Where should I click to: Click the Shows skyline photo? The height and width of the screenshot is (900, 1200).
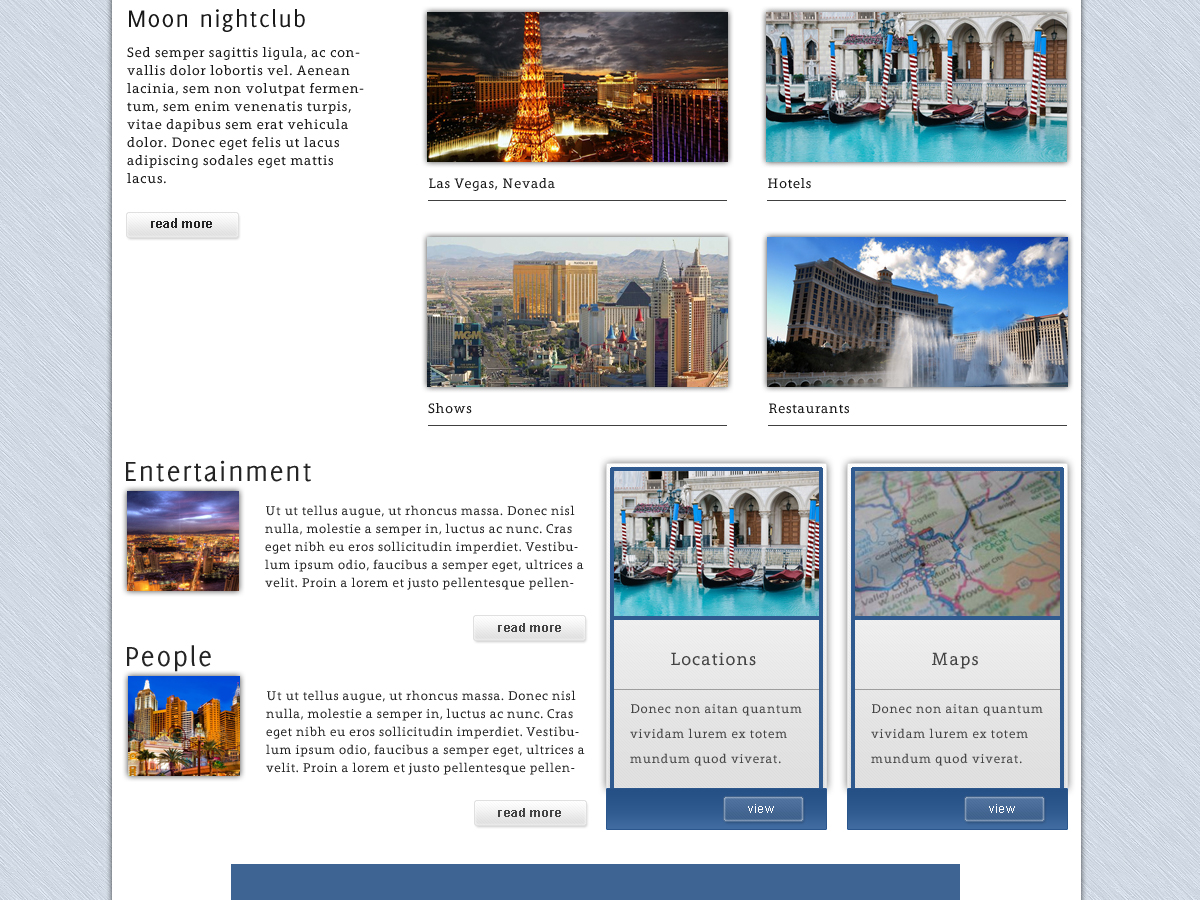(x=577, y=311)
